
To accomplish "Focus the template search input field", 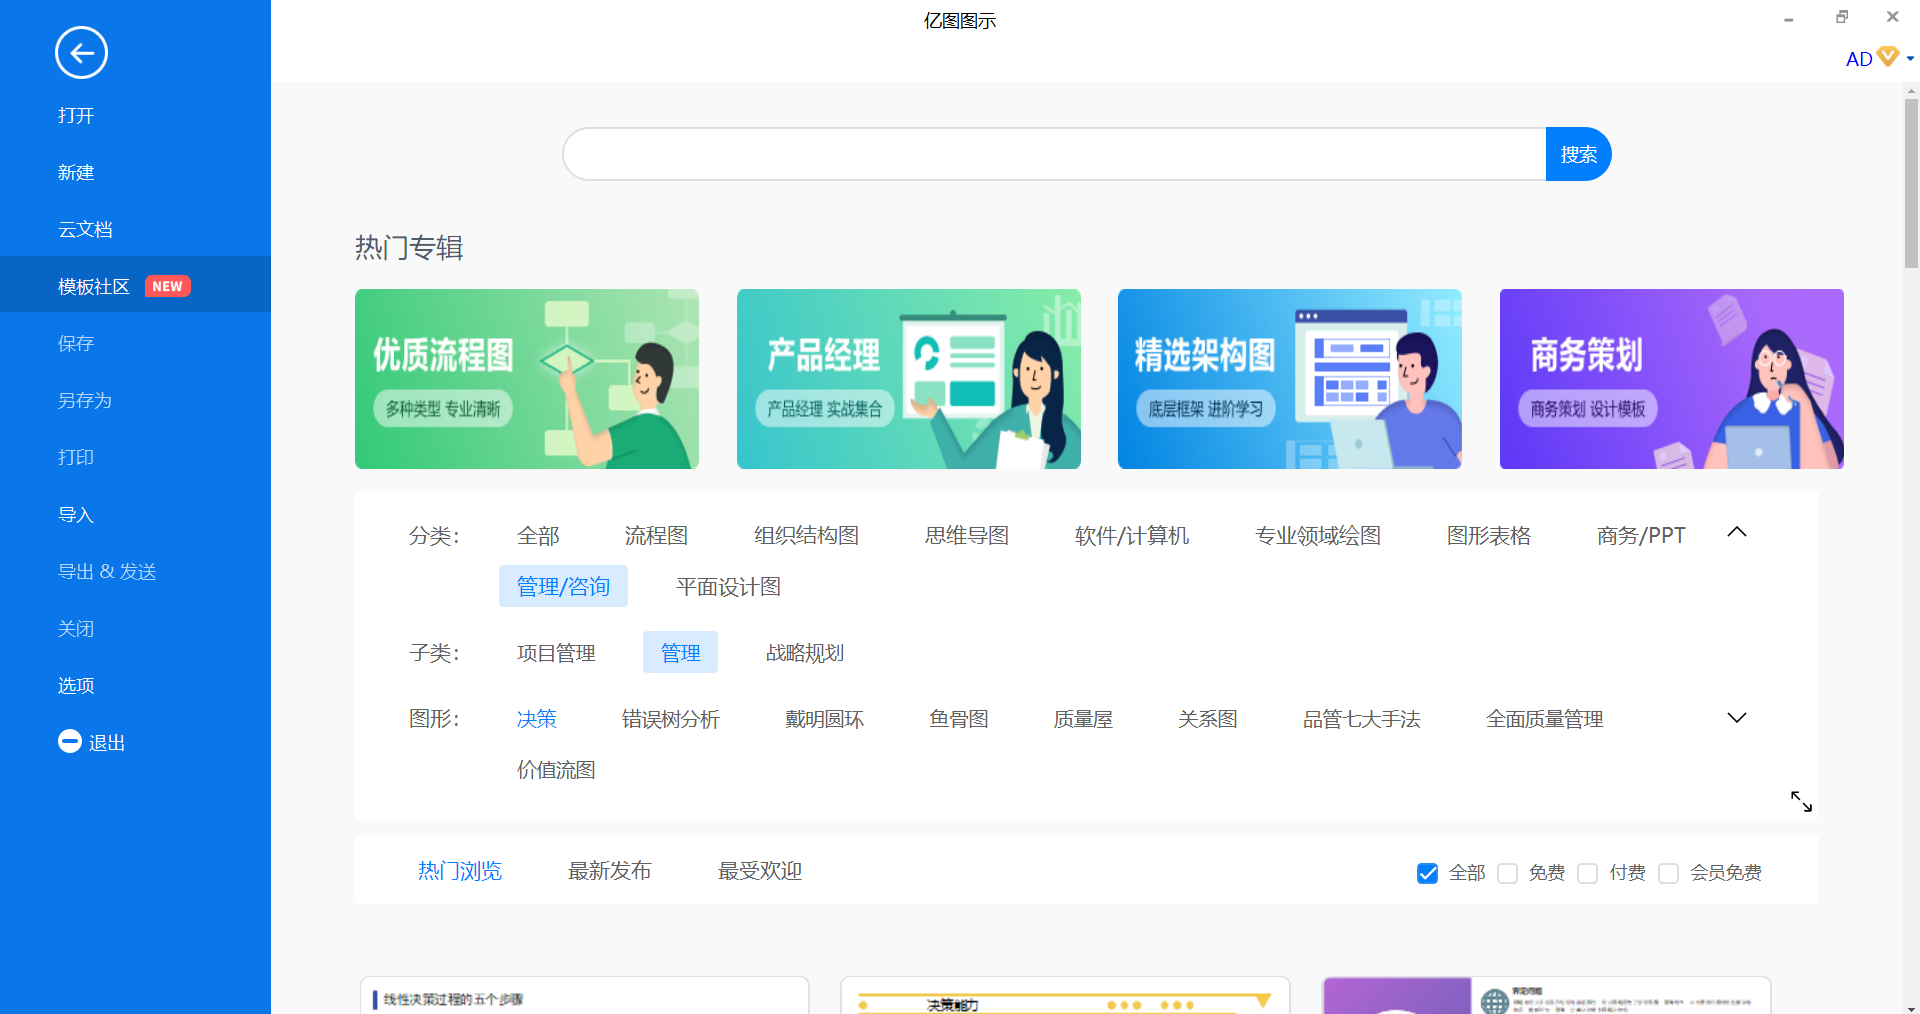I will pyautogui.click(x=1054, y=154).
